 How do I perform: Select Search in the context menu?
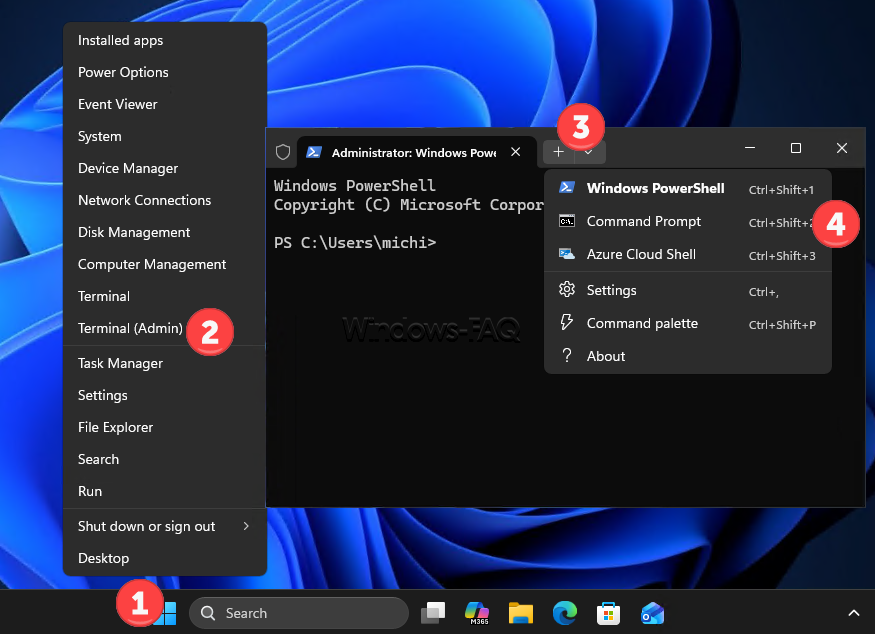[165, 459]
